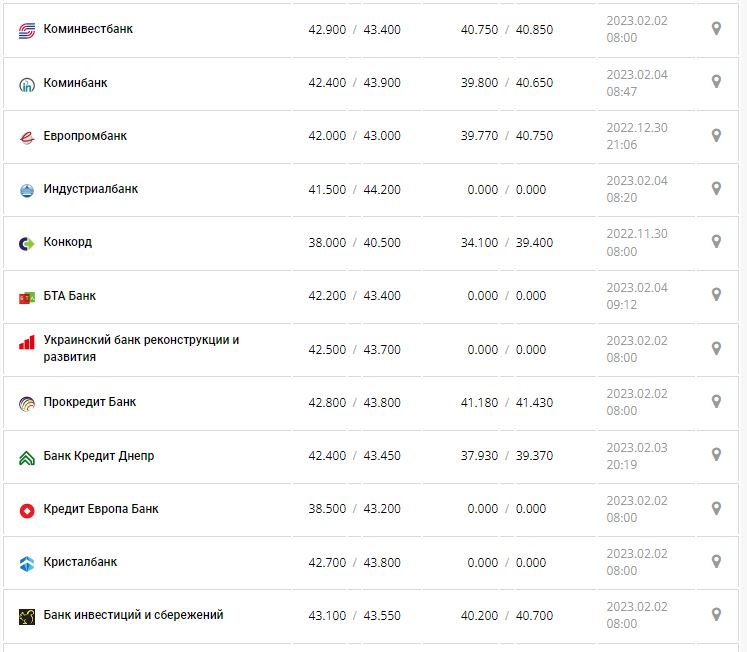
Task: Click the Коминвестбанк logo icon
Action: tap(27, 30)
